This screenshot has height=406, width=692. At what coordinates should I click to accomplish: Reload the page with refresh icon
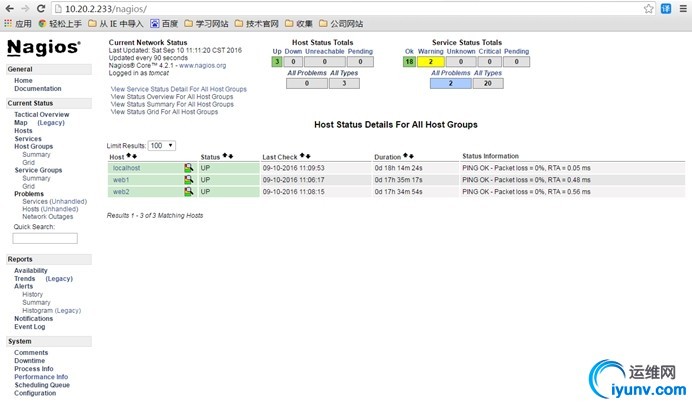tap(41, 8)
